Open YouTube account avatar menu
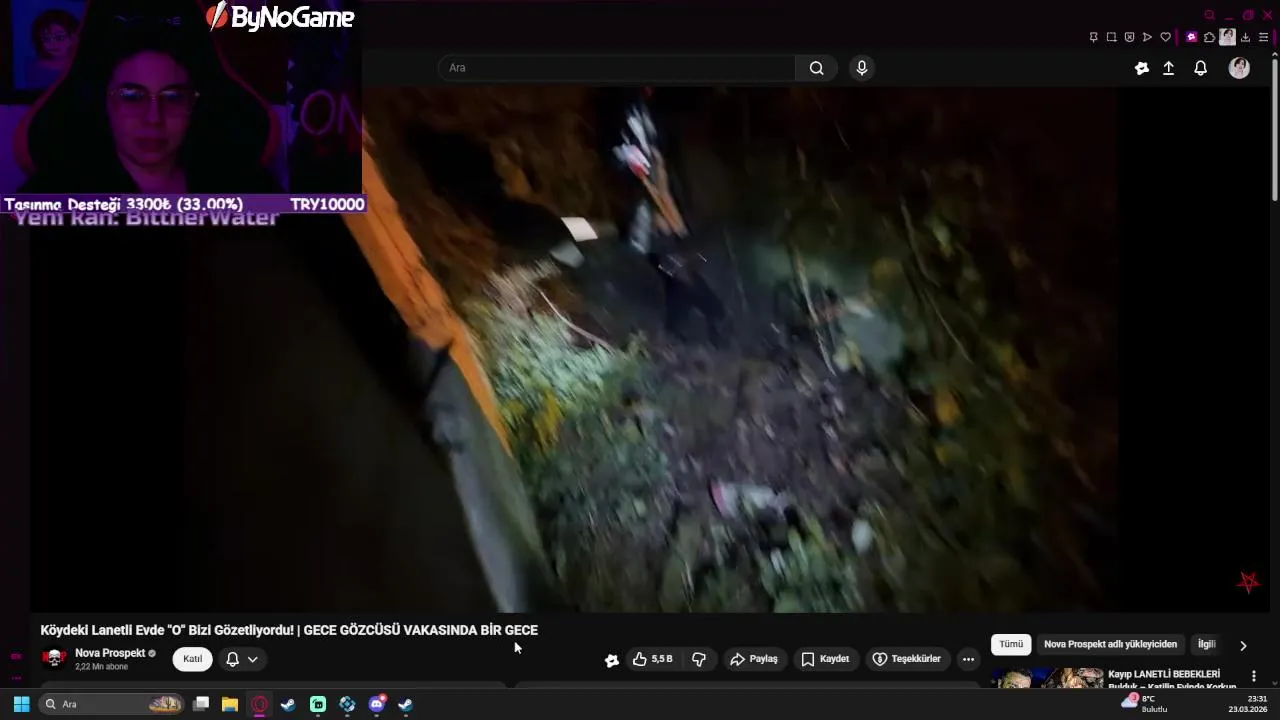The height and width of the screenshot is (720, 1280). (x=1239, y=68)
